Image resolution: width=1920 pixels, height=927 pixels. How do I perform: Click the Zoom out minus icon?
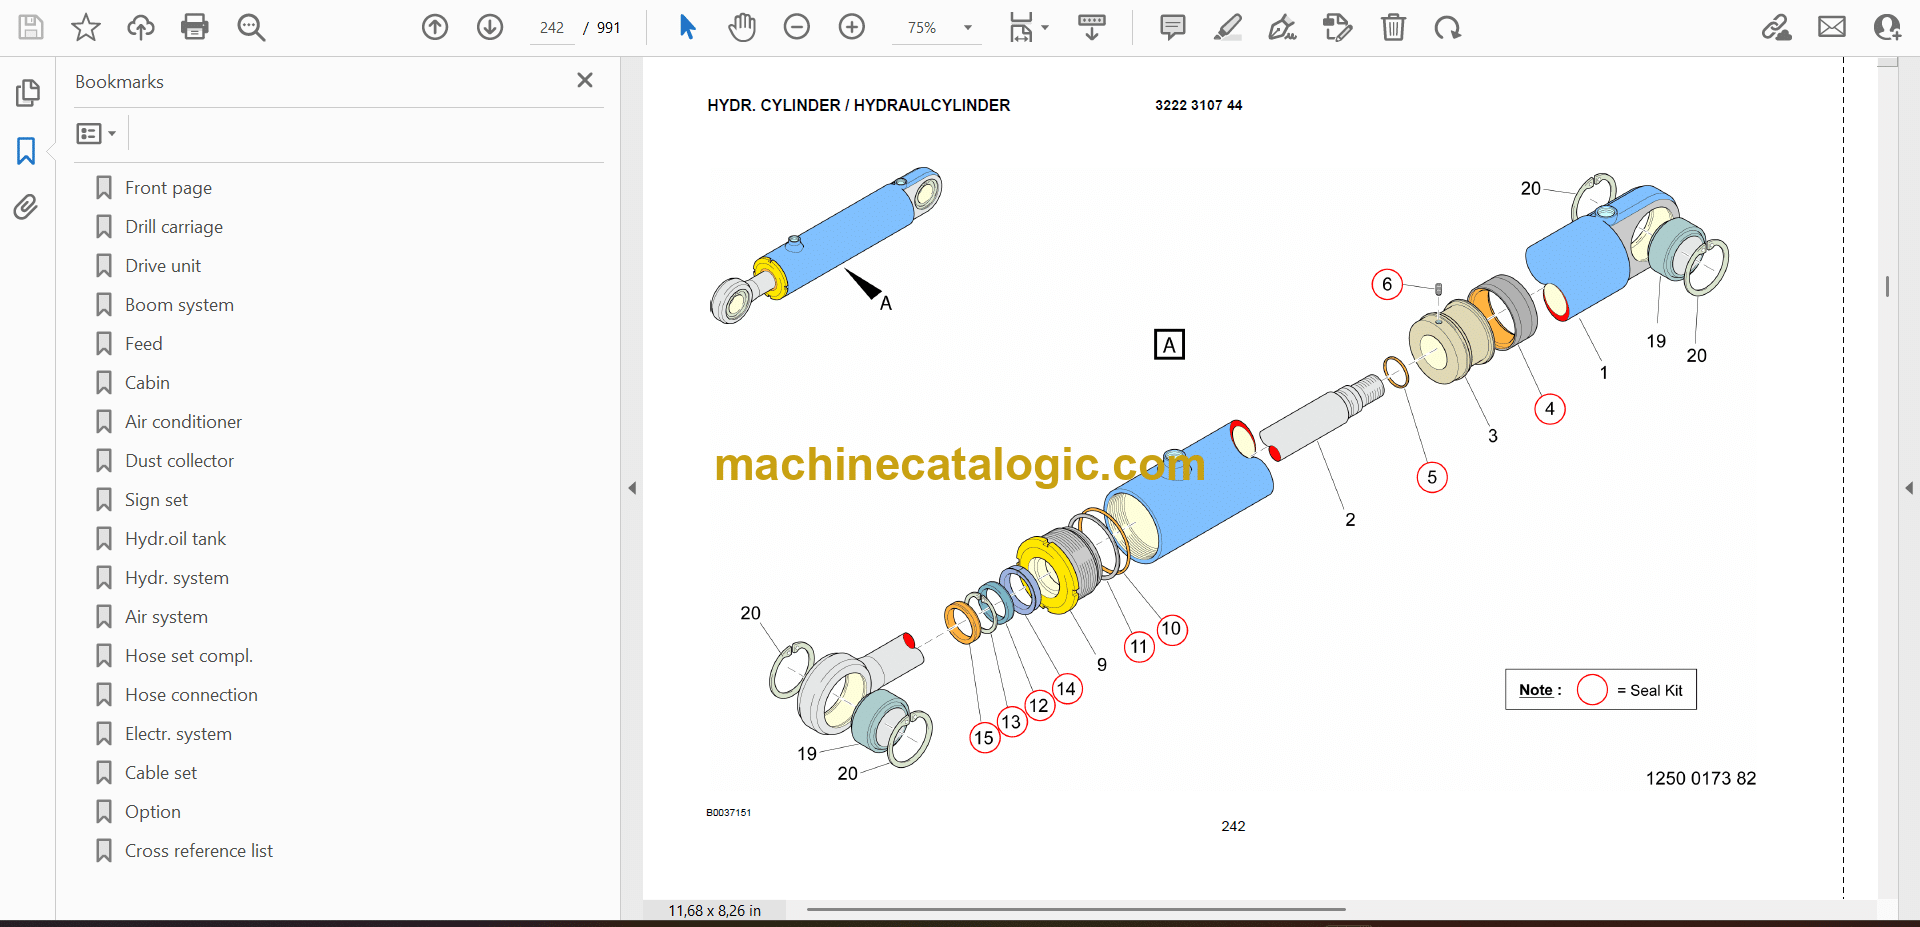click(796, 27)
